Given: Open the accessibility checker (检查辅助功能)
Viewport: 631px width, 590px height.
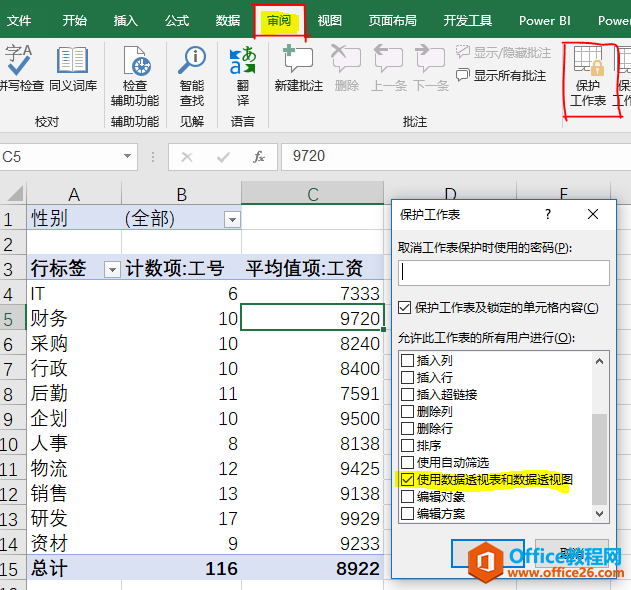Looking at the screenshot, I should pos(135,76).
